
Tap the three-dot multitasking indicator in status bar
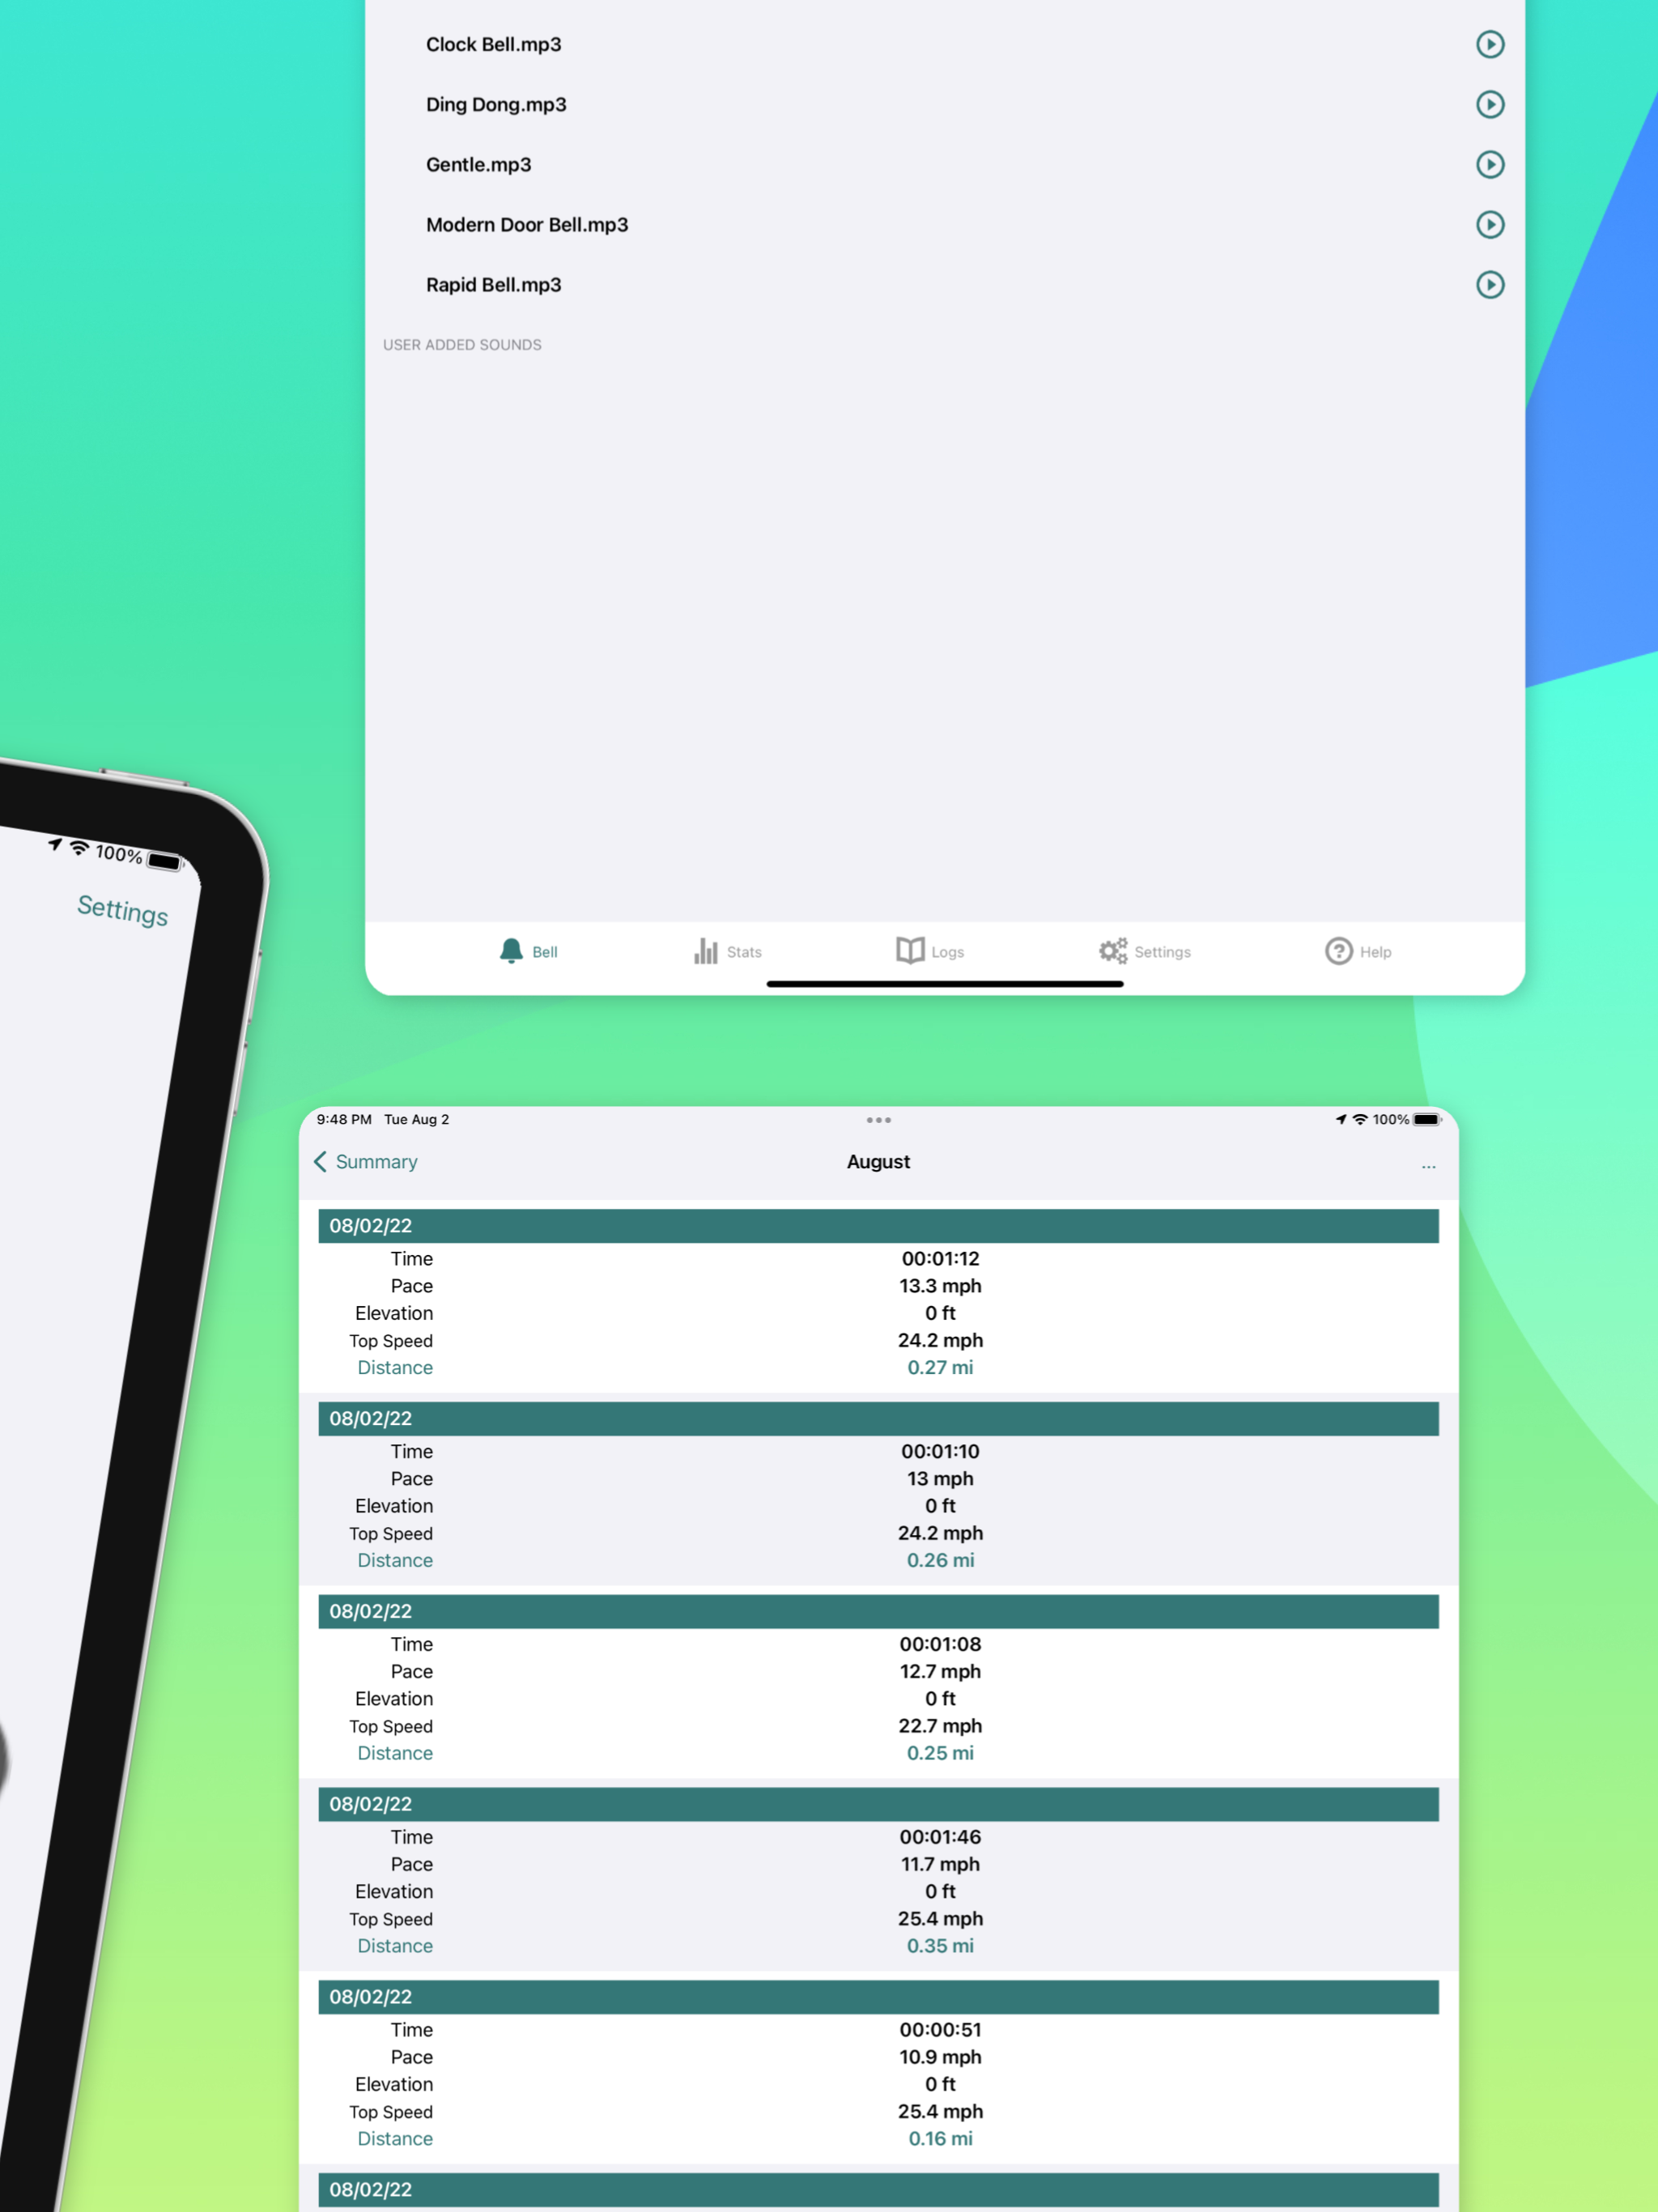tap(878, 1120)
